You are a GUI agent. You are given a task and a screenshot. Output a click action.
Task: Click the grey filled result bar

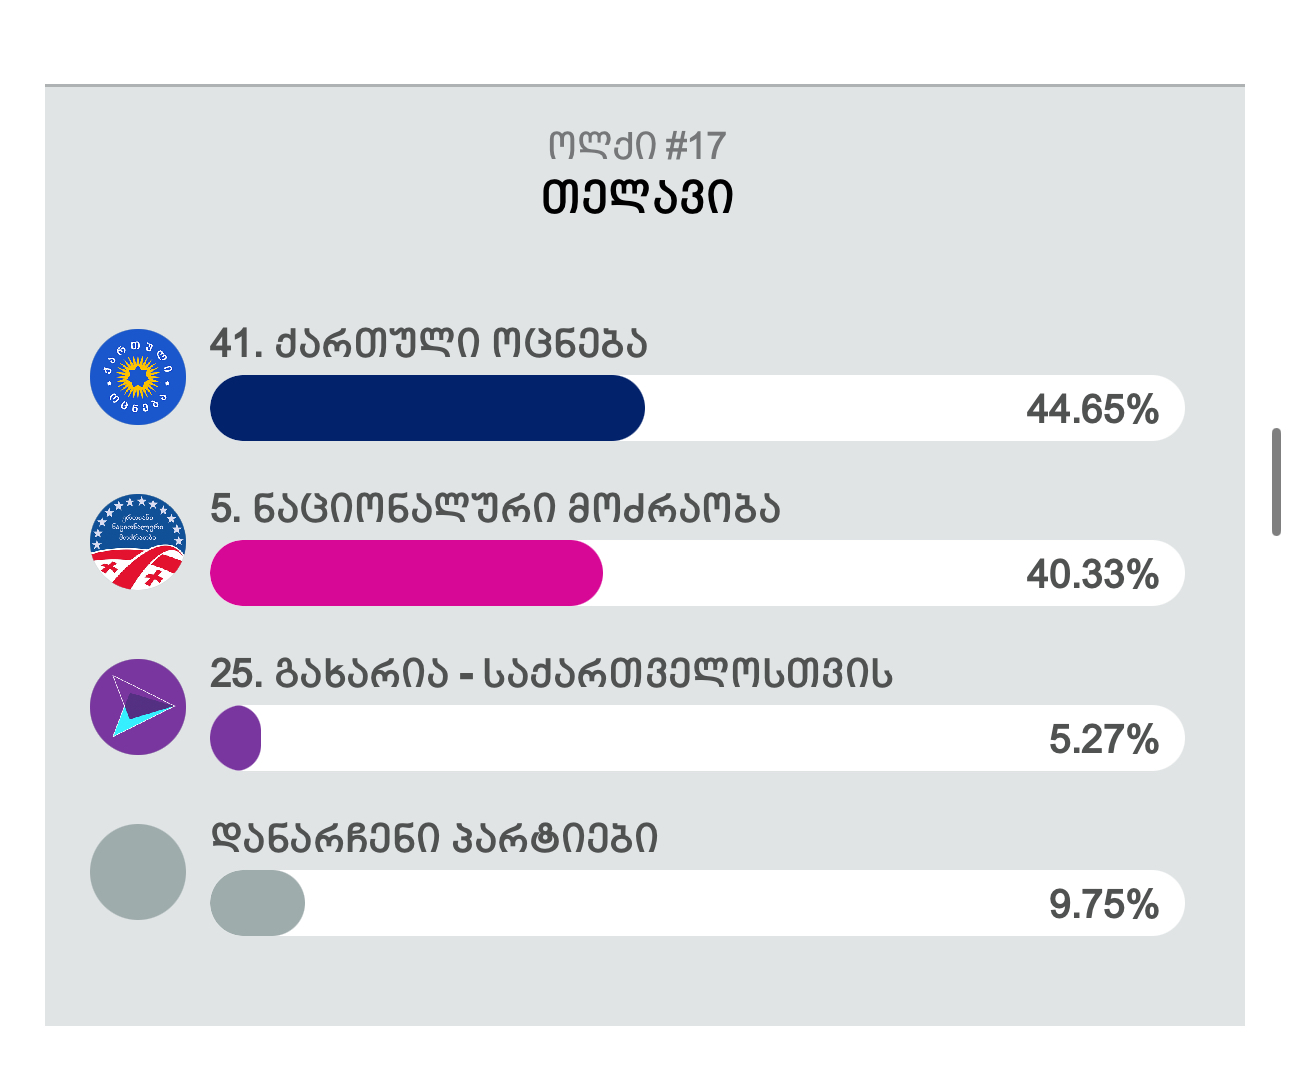point(257,903)
